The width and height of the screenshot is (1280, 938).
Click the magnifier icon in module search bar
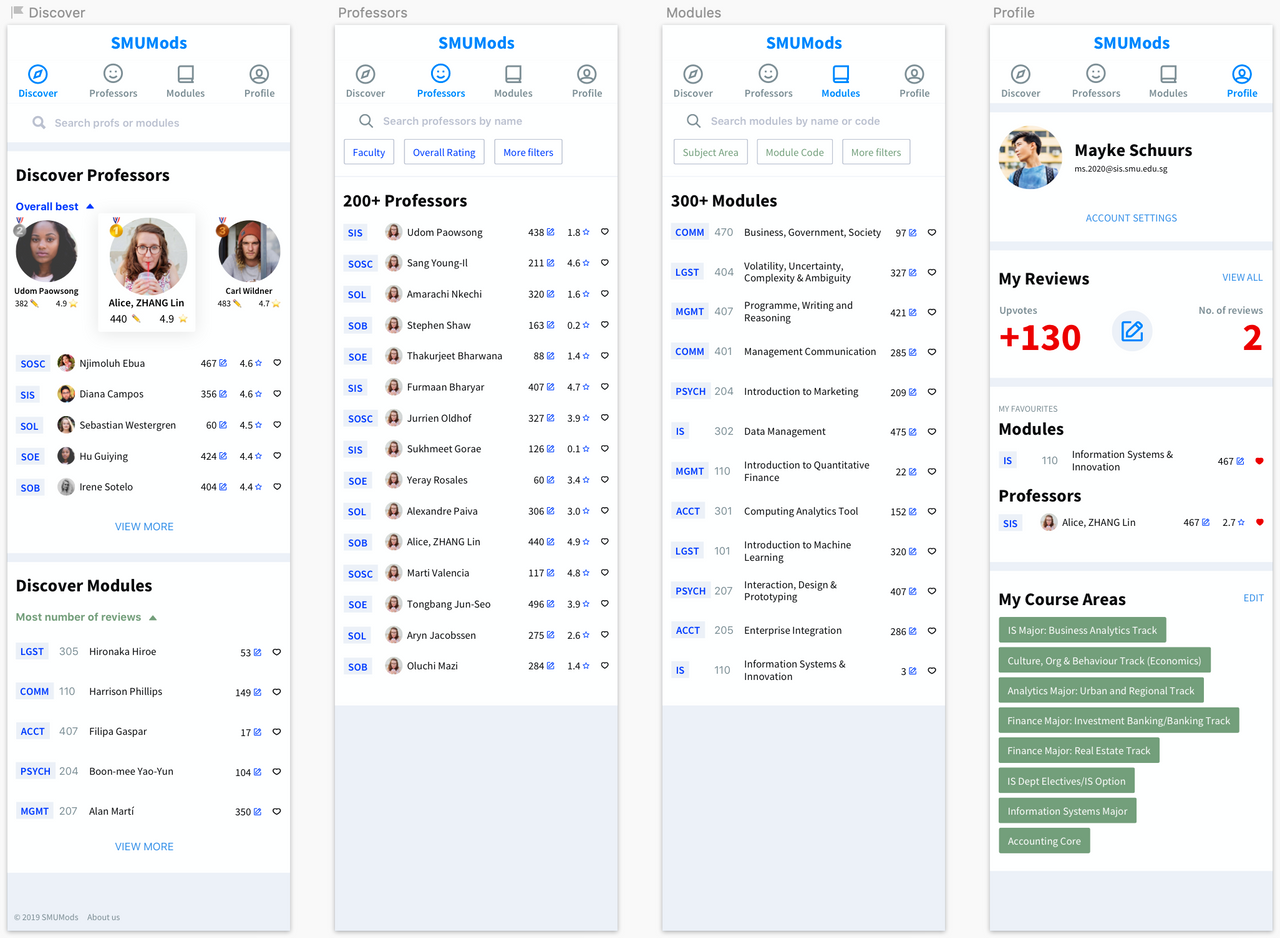[x=693, y=121]
